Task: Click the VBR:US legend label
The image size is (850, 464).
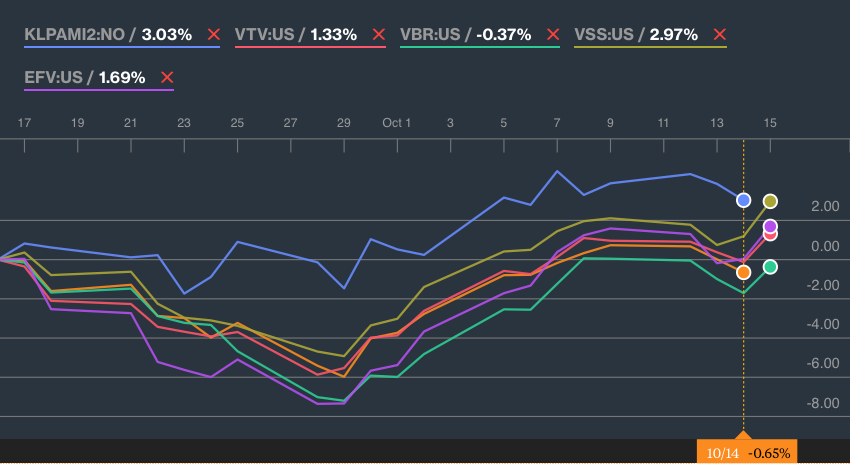Action: pyautogui.click(x=430, y=35)
